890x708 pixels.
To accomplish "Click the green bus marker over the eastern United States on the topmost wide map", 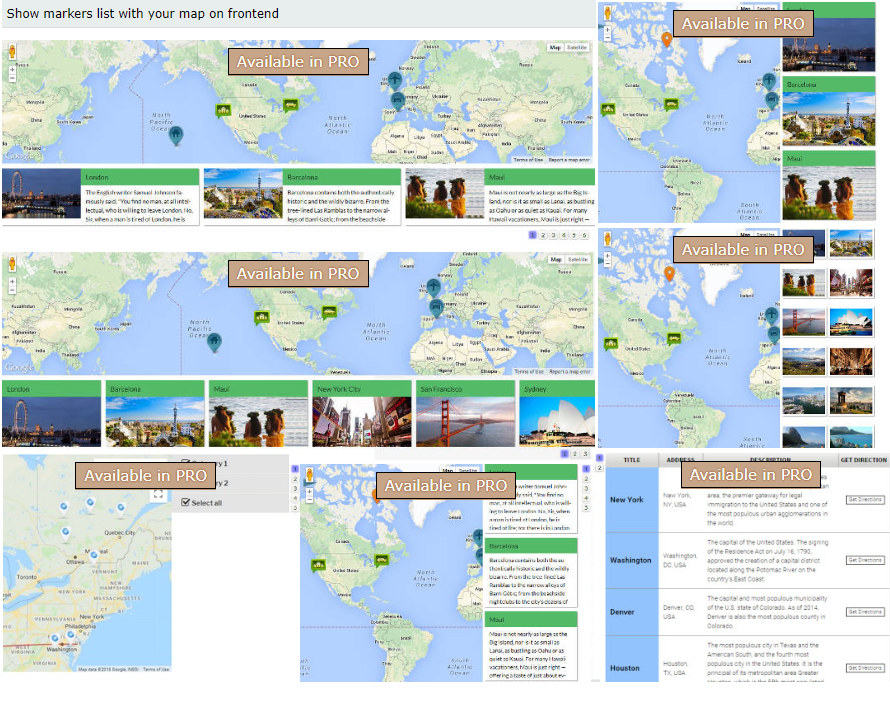I will [290, 104].
